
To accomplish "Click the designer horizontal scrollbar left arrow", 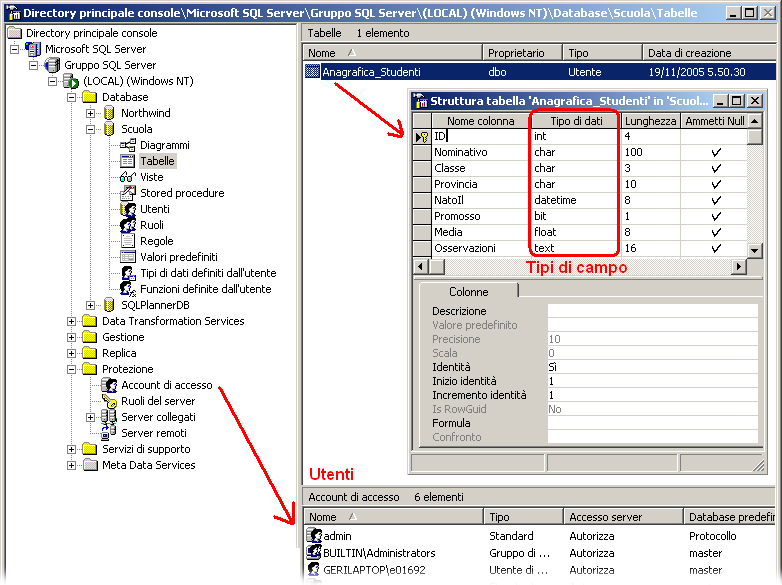I will (x=421, y=267).
